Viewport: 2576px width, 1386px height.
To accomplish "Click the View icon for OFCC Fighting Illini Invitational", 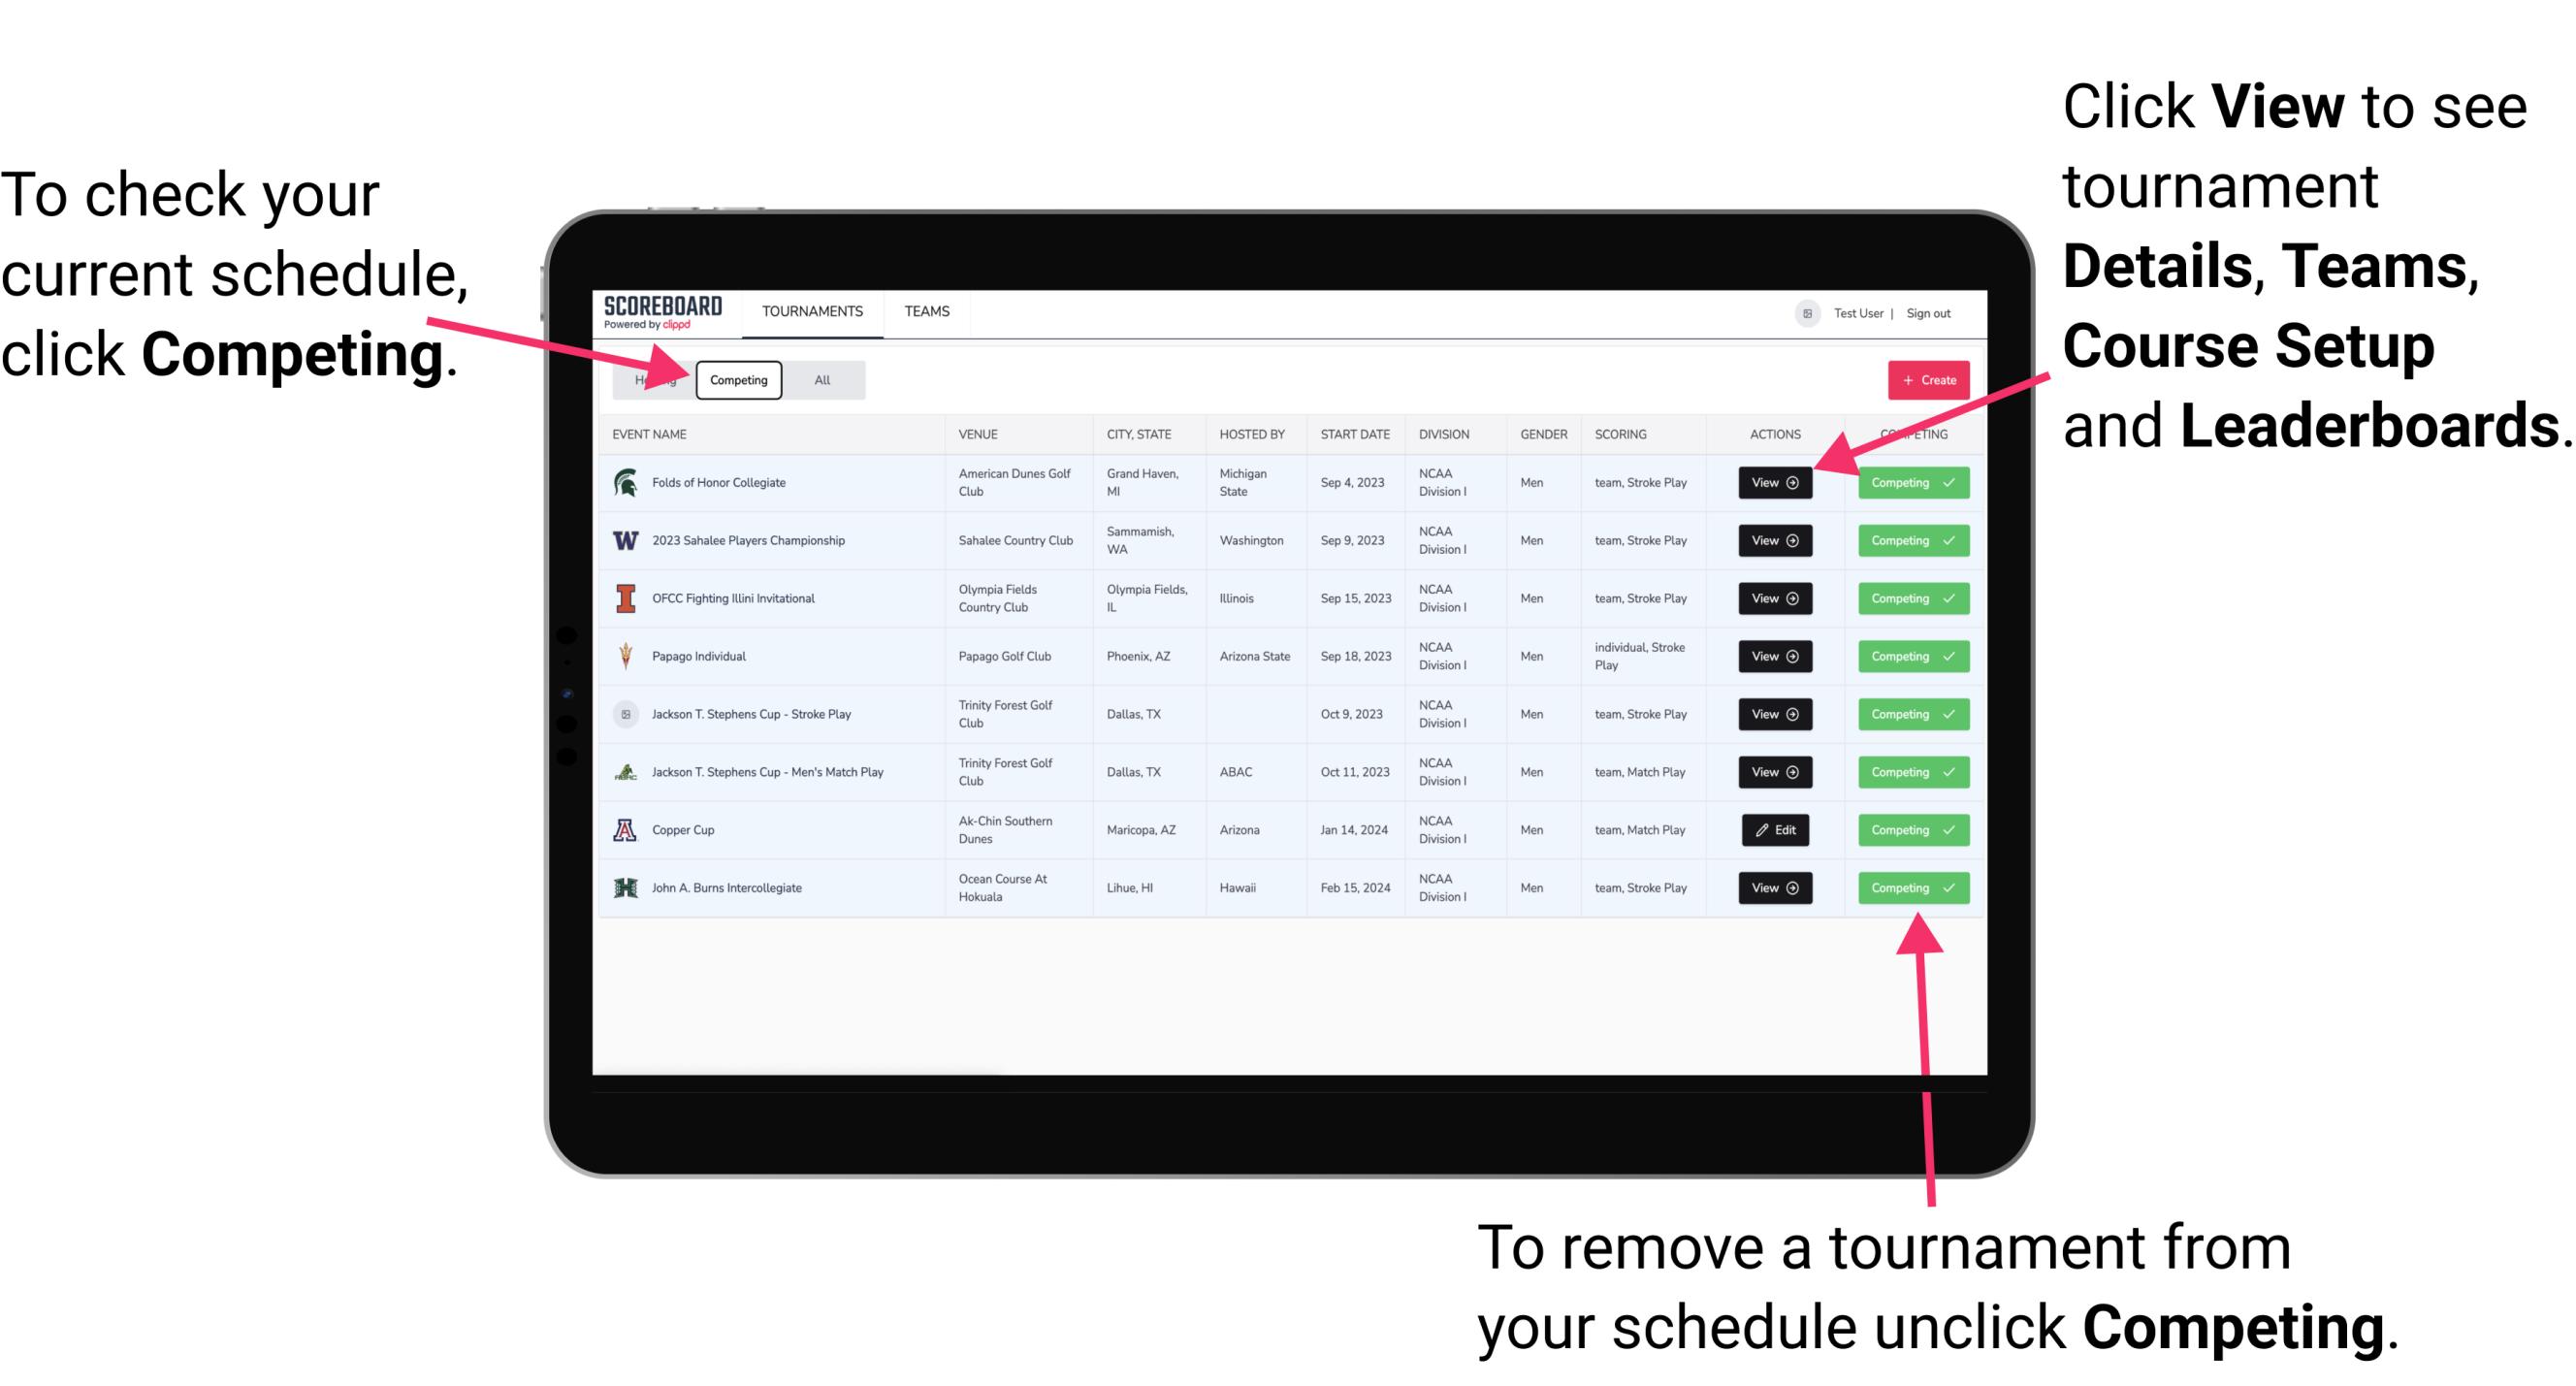I will pyautogui.click(x=1774, y=599).
